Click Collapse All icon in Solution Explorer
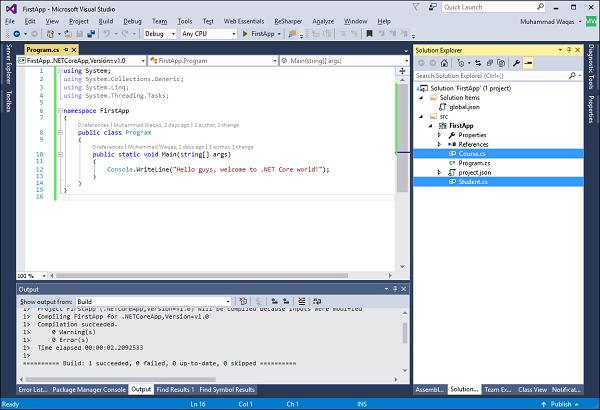 coord(488,62)
